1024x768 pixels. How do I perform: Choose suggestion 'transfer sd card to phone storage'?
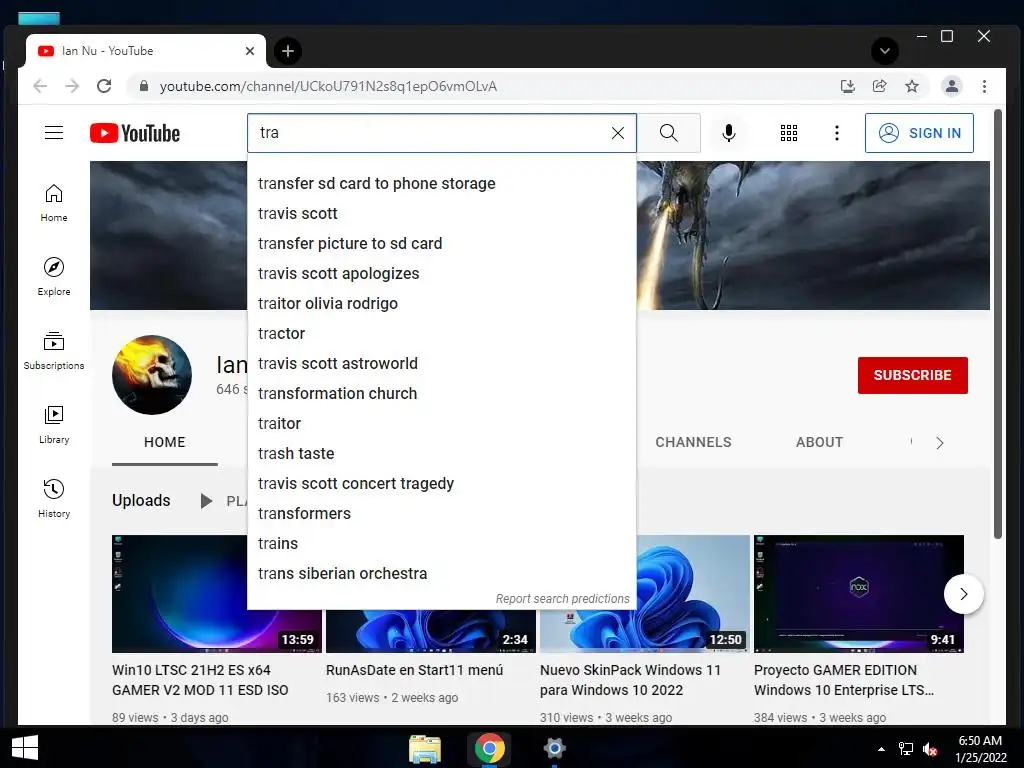441,184
